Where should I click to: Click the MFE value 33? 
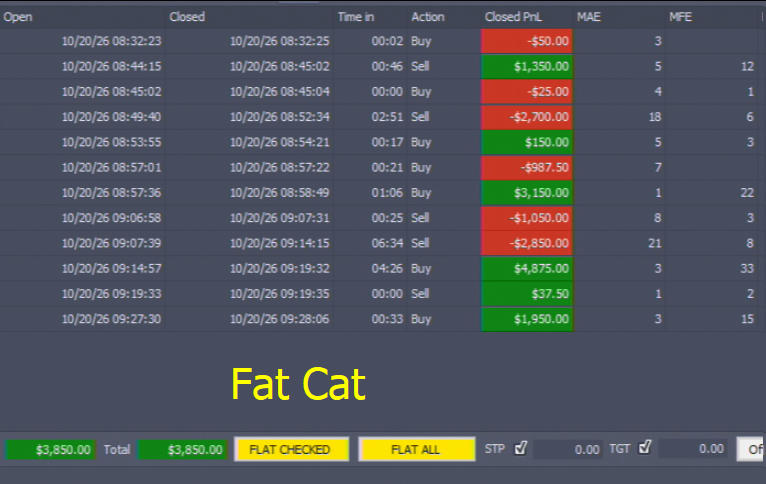747,269
